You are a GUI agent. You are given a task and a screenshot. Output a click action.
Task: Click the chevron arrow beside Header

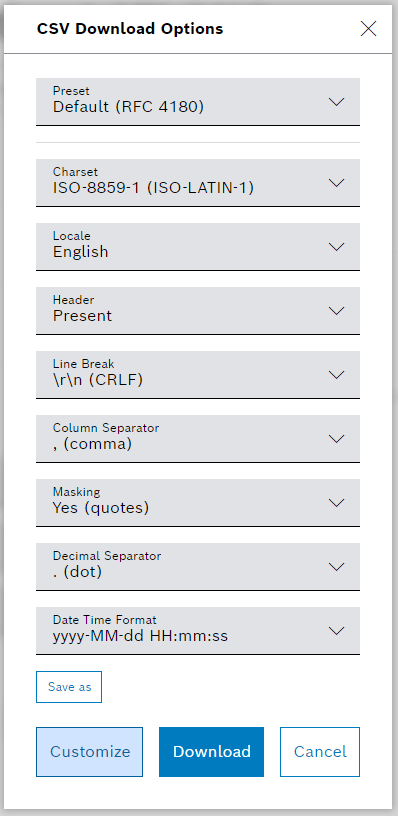(x=337, y=311)
